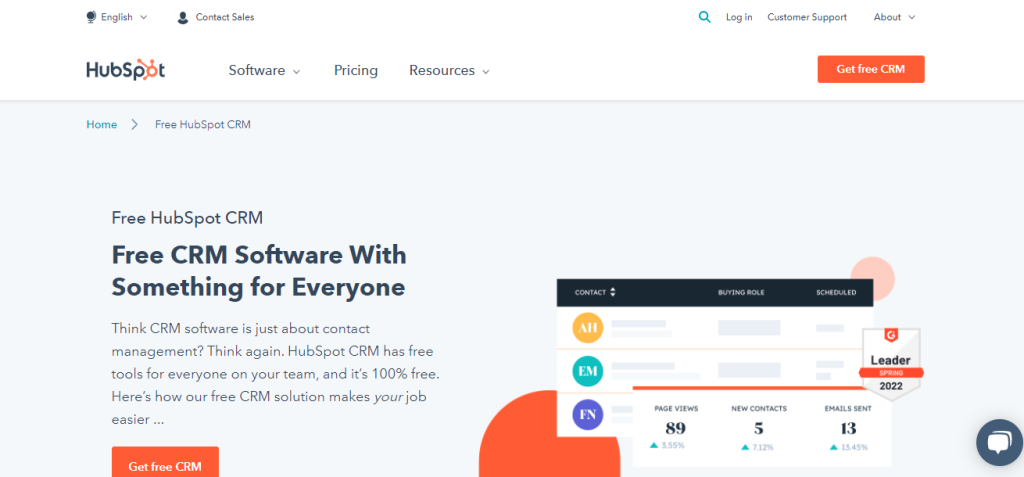The width and height of the screenshot is (1024, 477).
Task: Open Customer Support link
Action: coord(807,17)
